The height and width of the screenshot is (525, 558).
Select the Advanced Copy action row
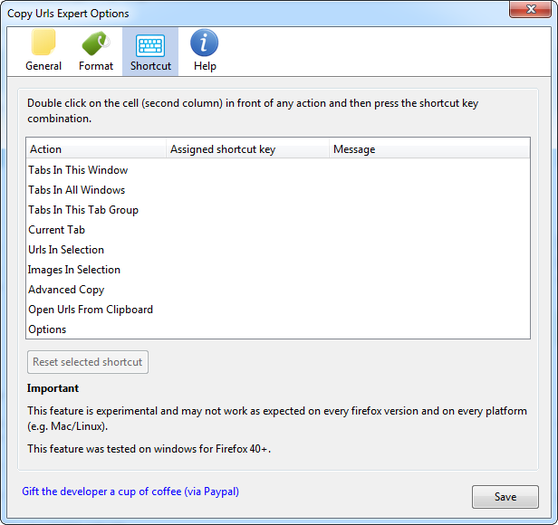point(278,290)
